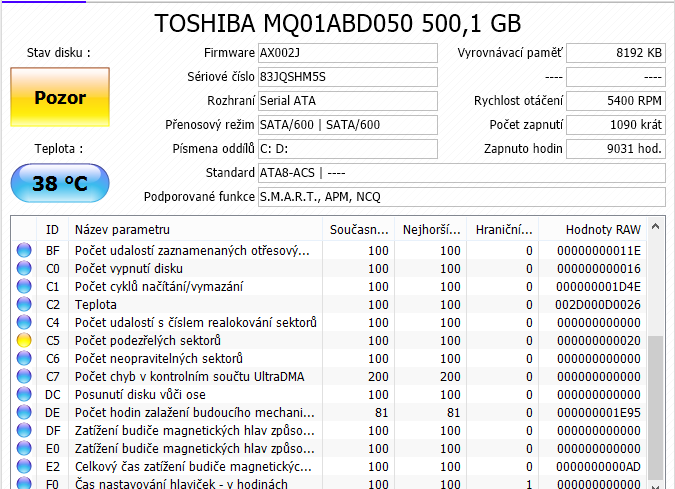This screenshot has width=675, height=489.
Task: Select 'Počet udalostí s číslem realokování sektorů'
Action: 329,323
